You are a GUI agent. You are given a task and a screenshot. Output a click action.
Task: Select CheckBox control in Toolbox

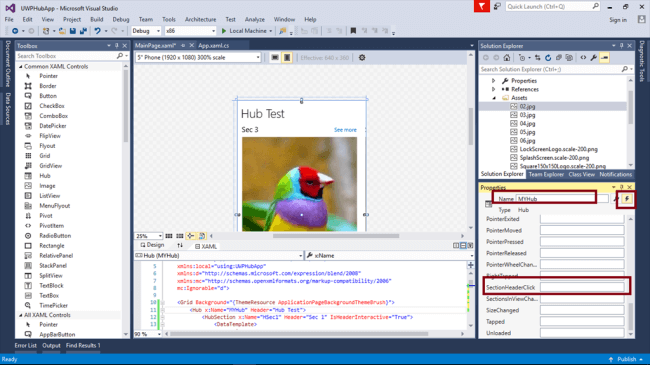pyautogui.click(x=51, y=106)
